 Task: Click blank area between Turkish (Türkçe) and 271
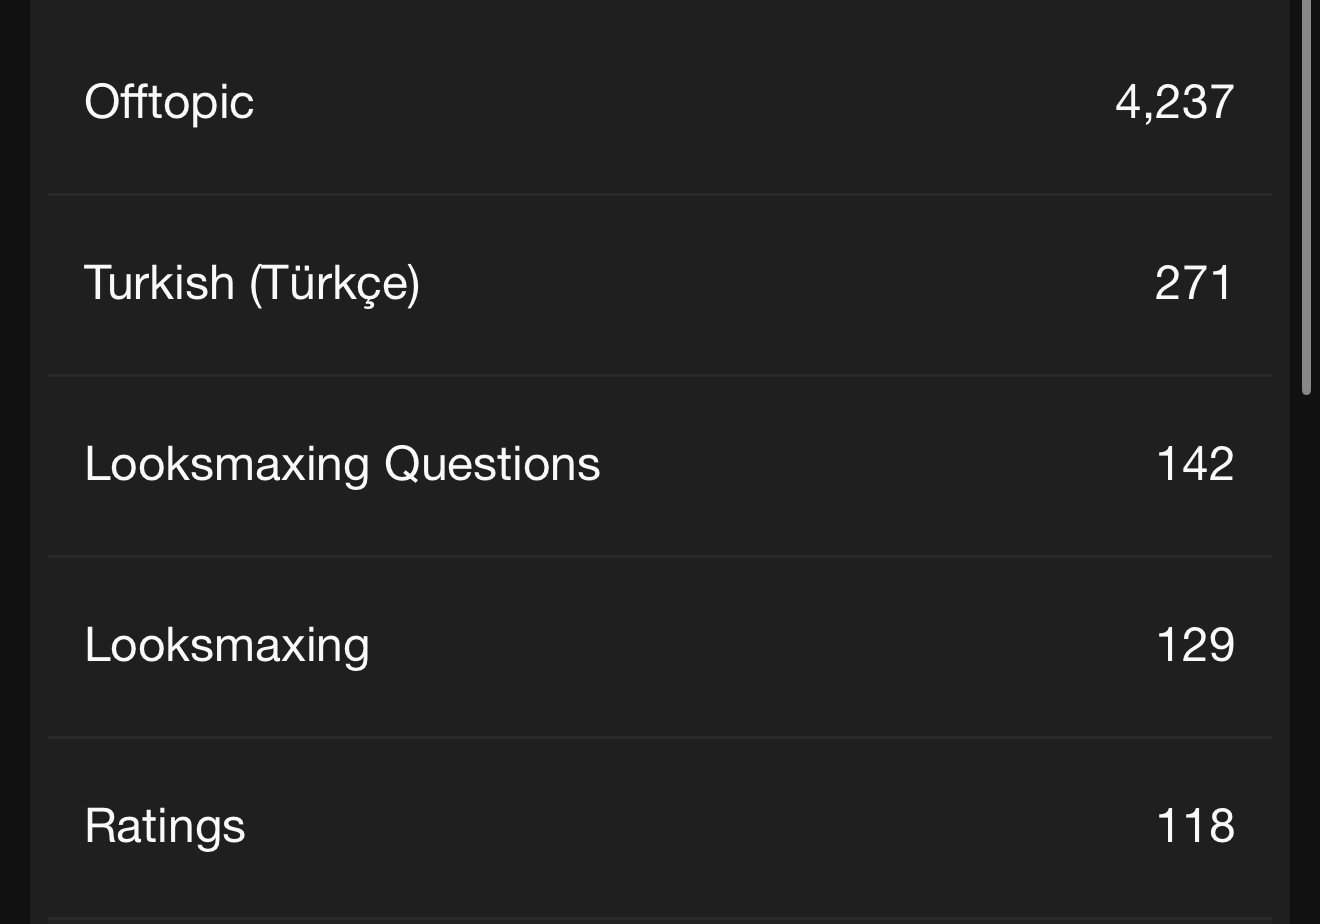(780, 283)
